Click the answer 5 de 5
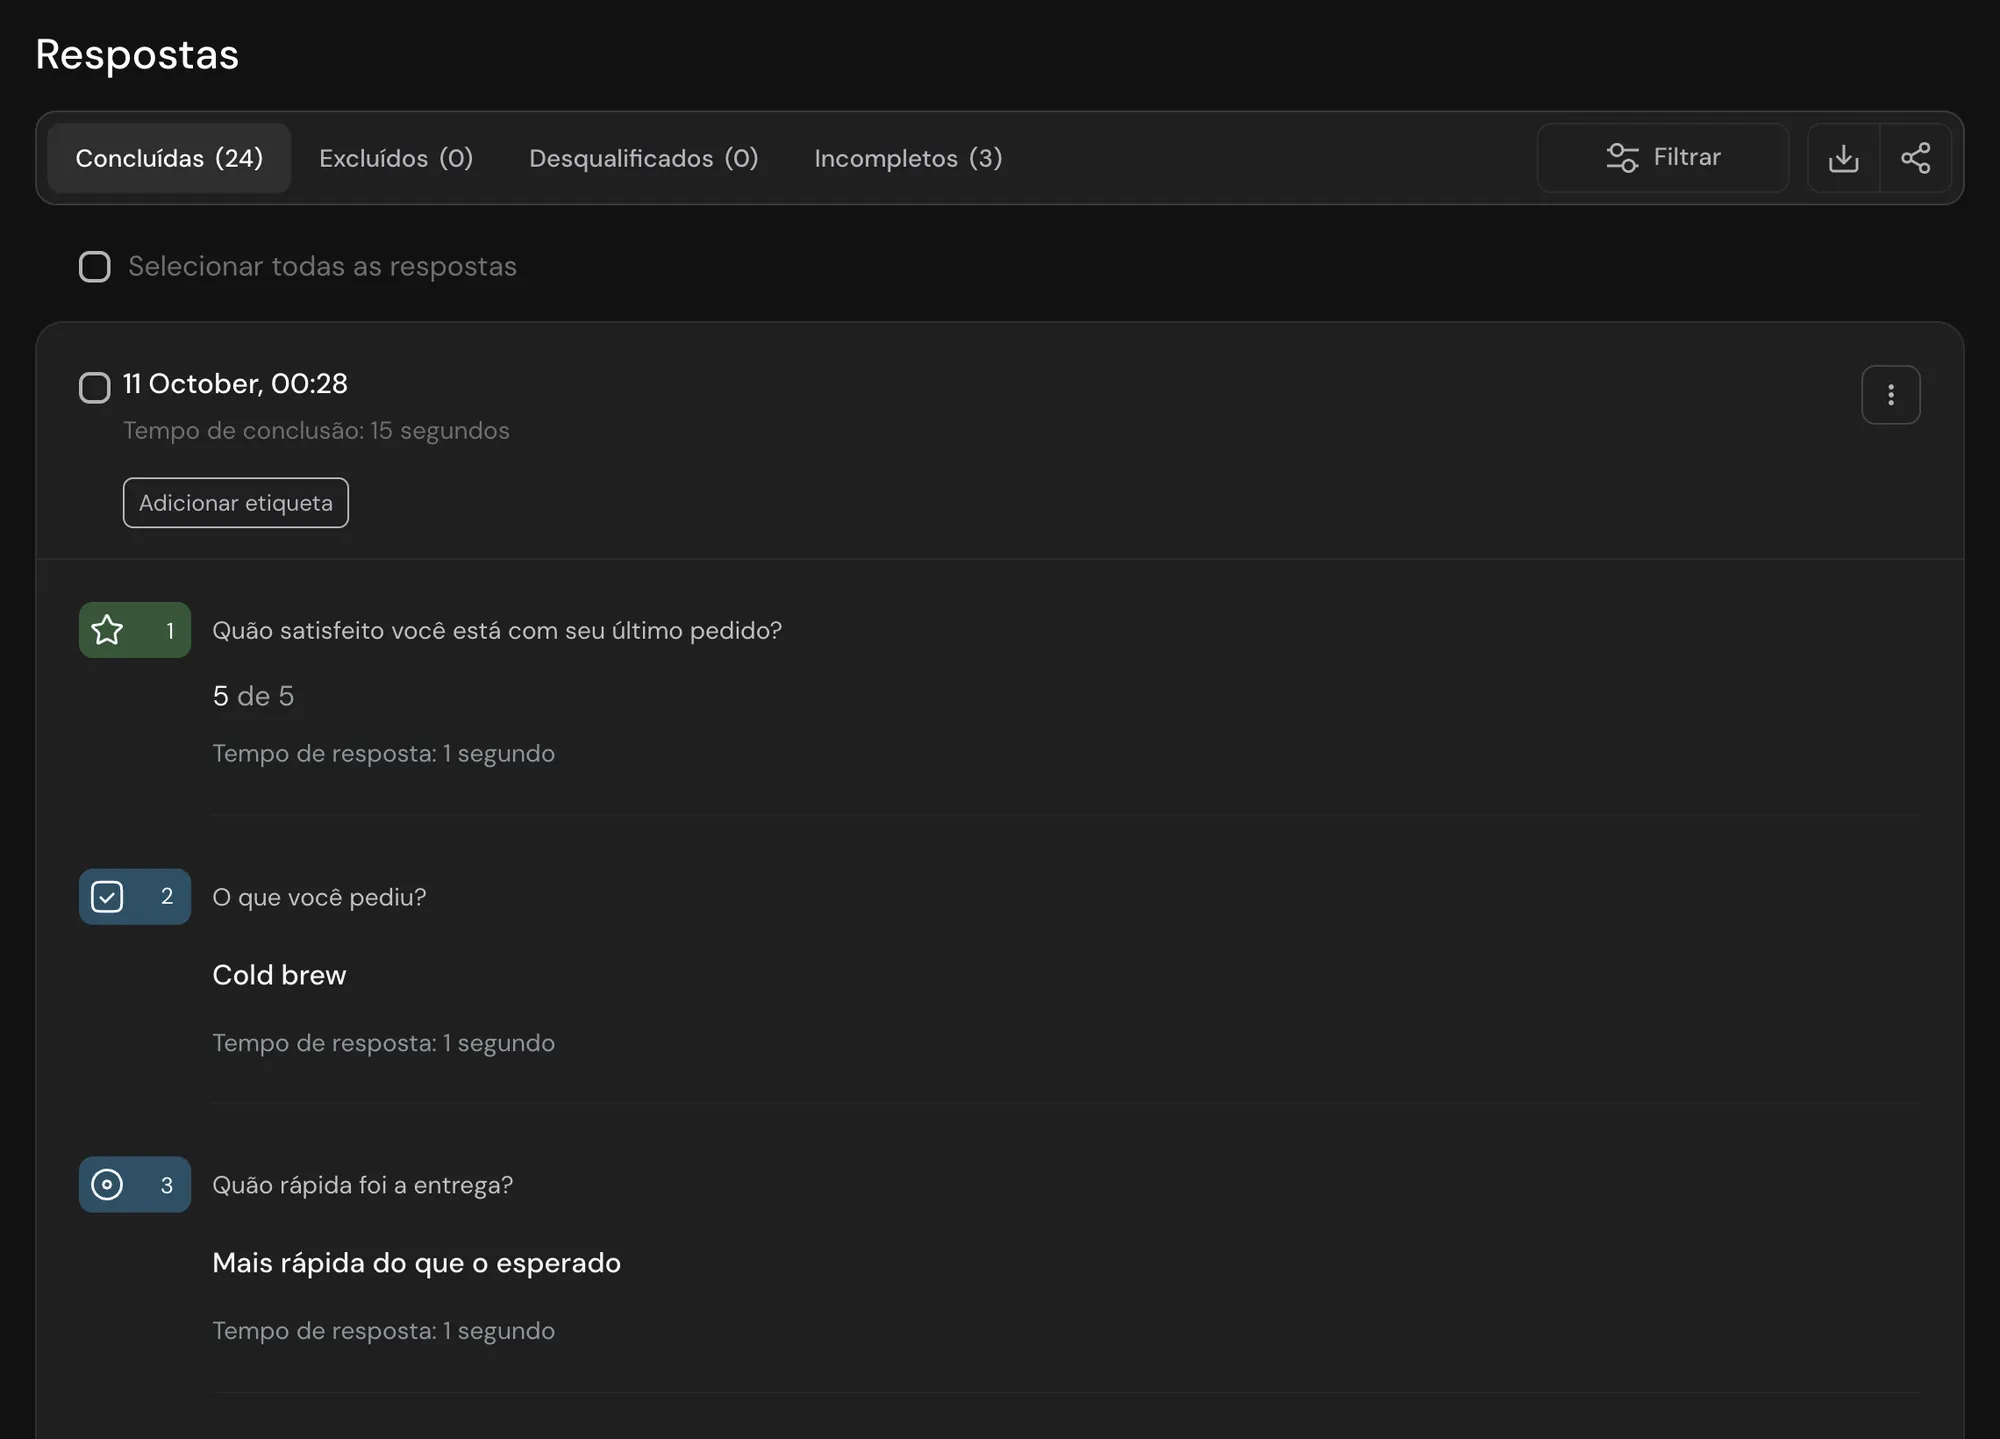 (253, 696)
